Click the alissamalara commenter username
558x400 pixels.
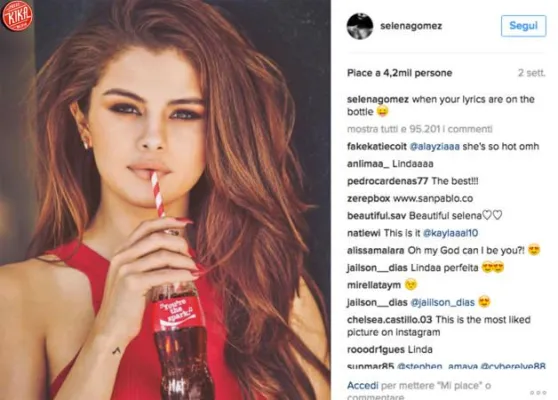coord(375,251)
